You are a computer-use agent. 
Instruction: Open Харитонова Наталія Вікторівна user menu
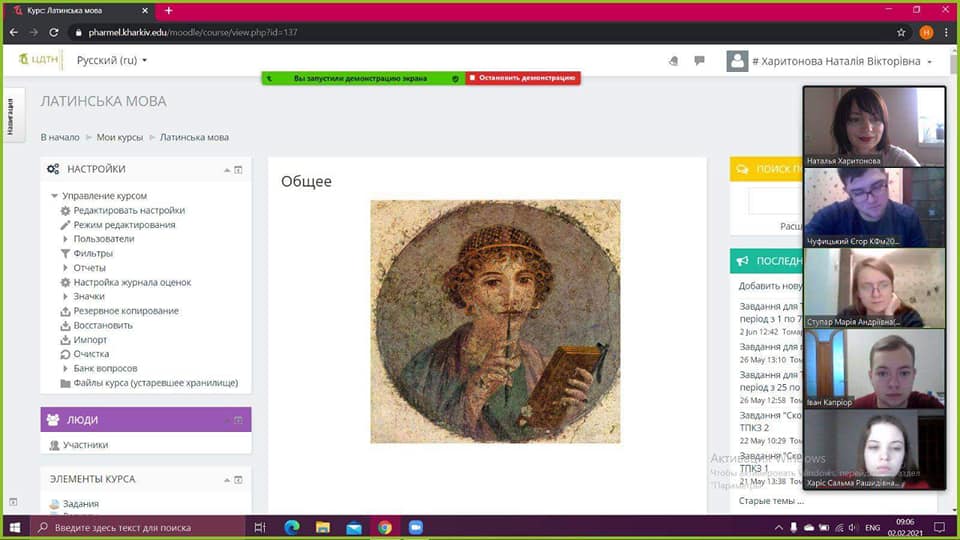pyautogui.click(x=842, y=61)
